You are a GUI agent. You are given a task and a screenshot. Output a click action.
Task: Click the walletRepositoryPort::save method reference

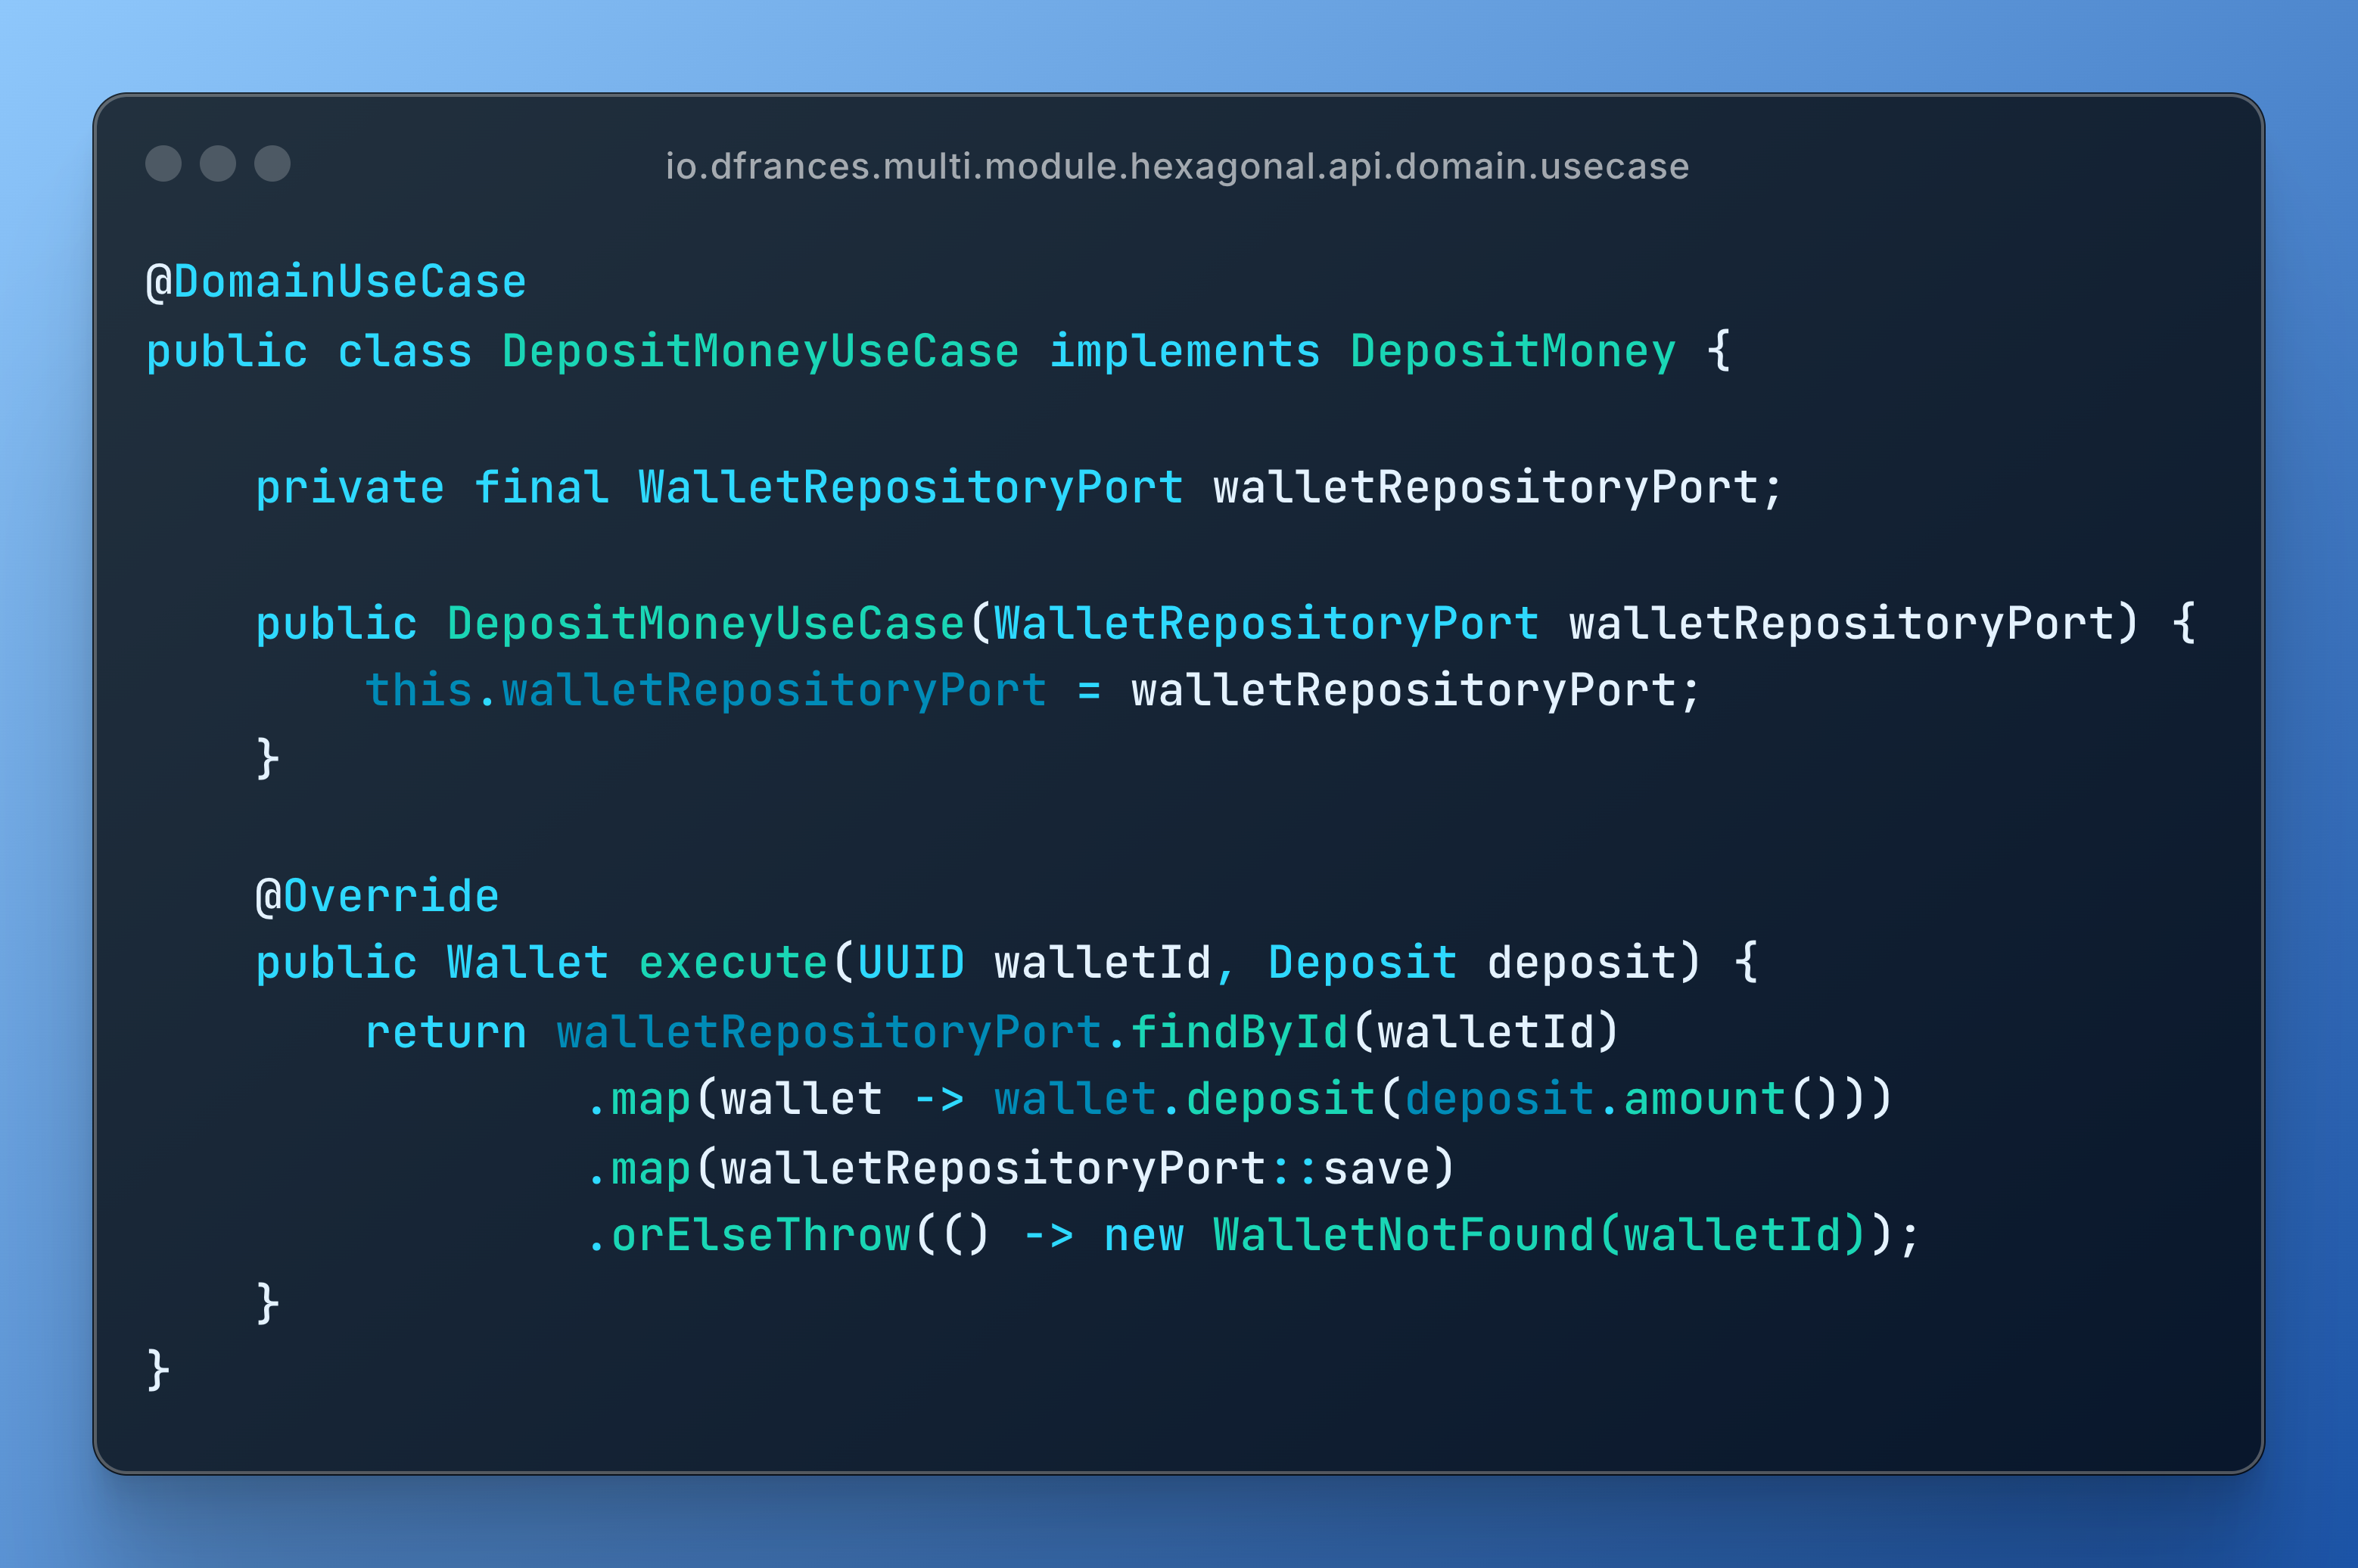(1075, 1168)
